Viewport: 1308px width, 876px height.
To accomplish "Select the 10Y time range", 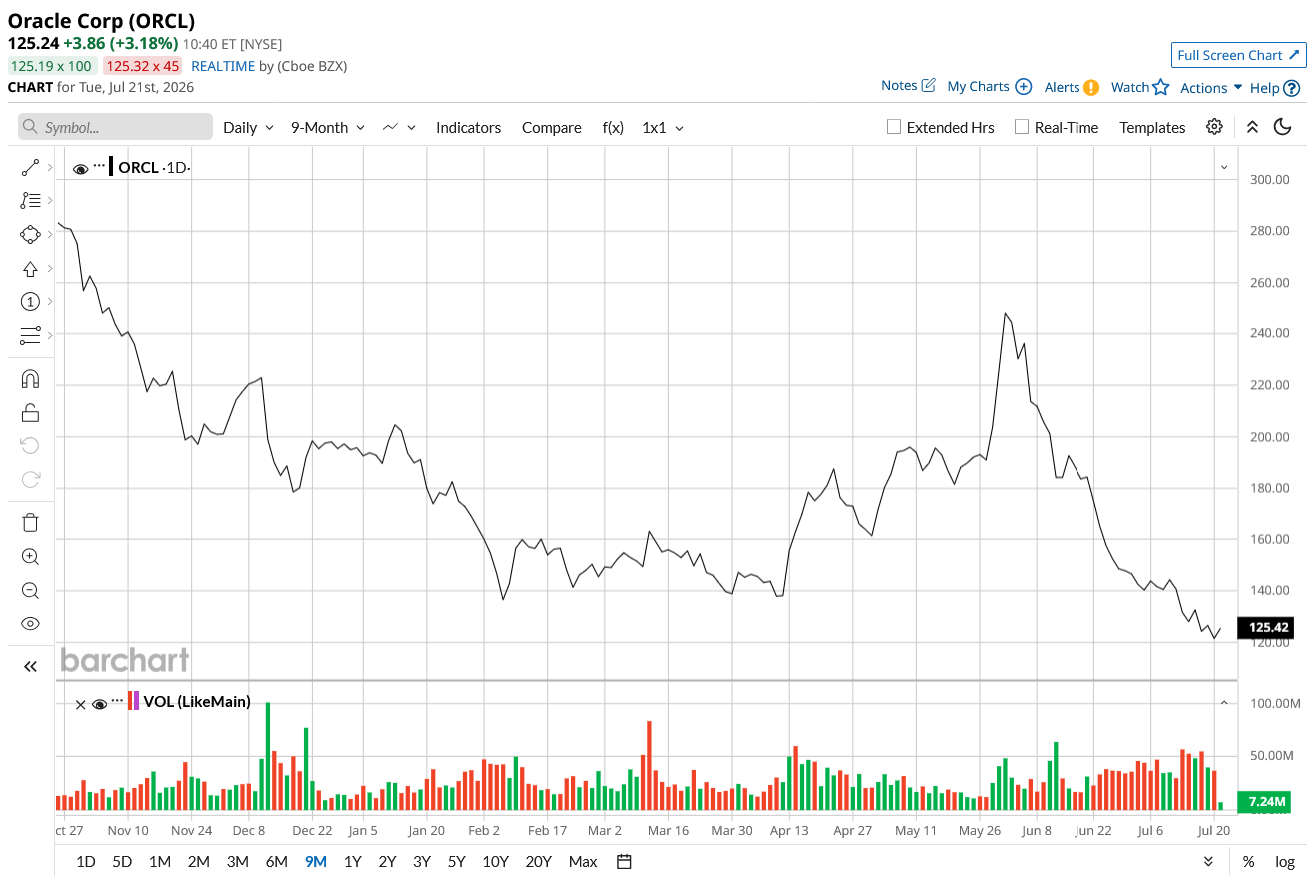I will 495,861.
